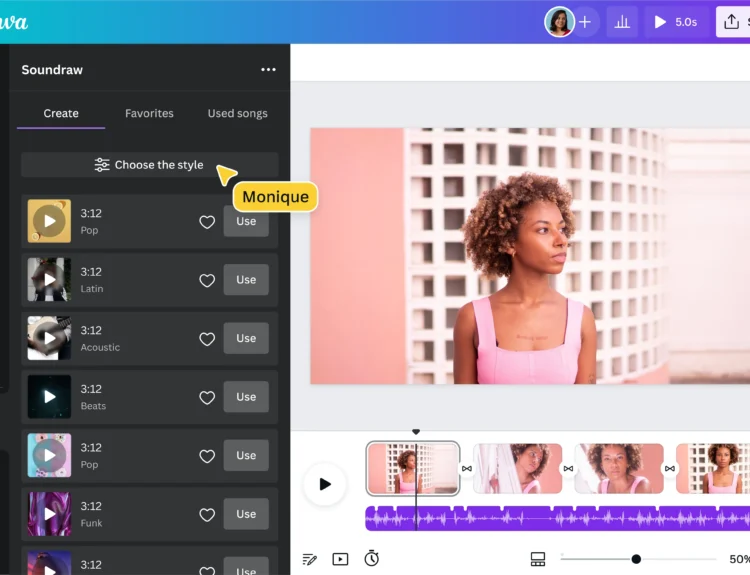Toggle the page thumbnails view icon near the zoom slider
Viewport: 750px width, 575px height.
538,559
